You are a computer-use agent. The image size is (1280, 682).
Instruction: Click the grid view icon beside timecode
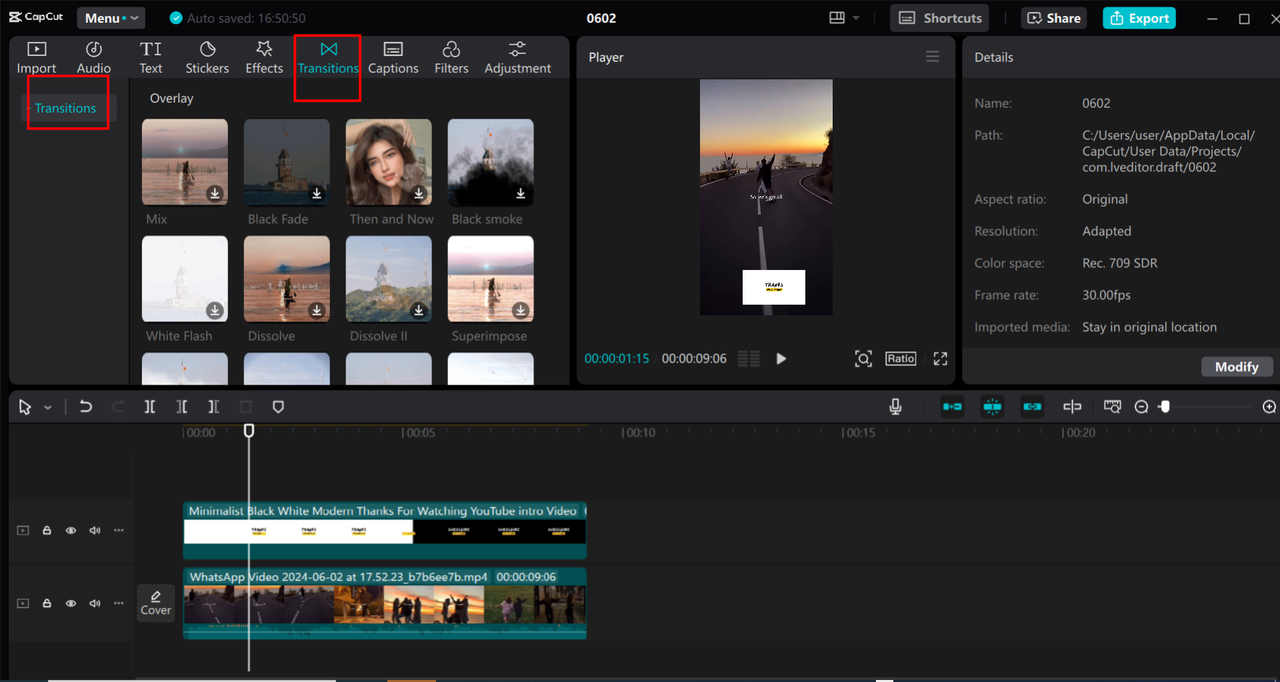tap(747, 358)
